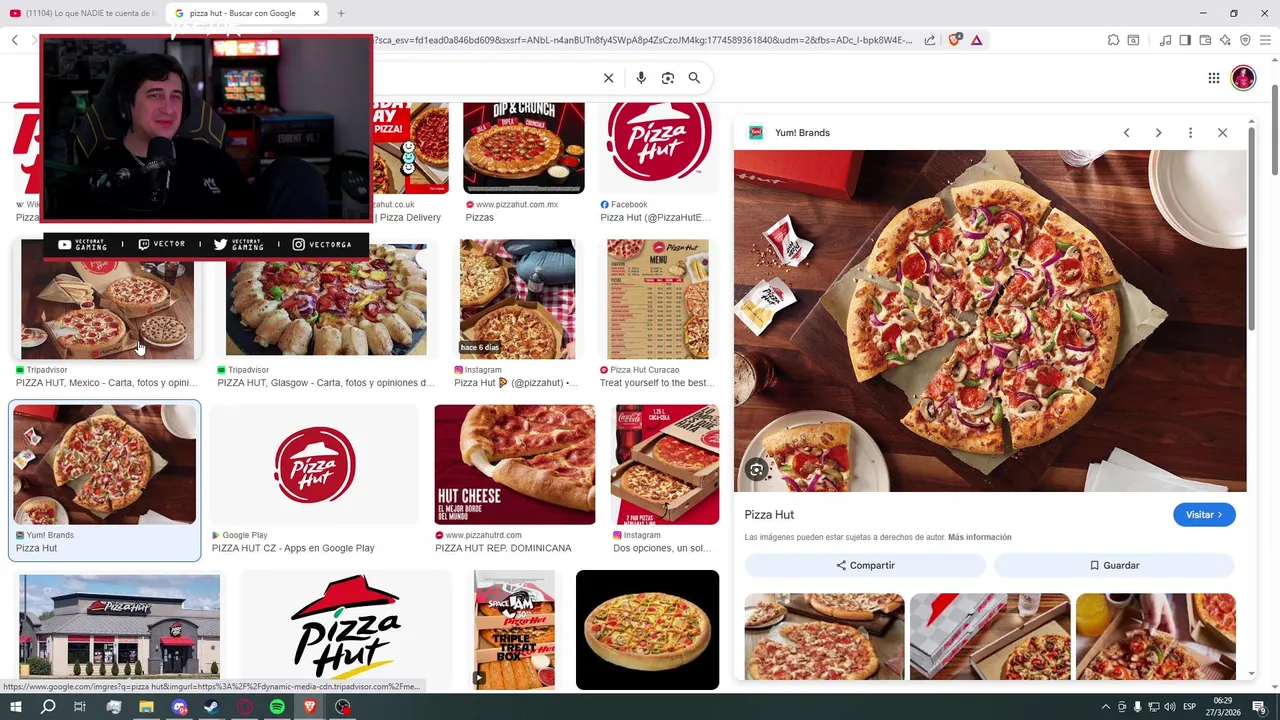Open the pizza on black background image
This screenshot has height=720, width=1280.
[647, 630]
